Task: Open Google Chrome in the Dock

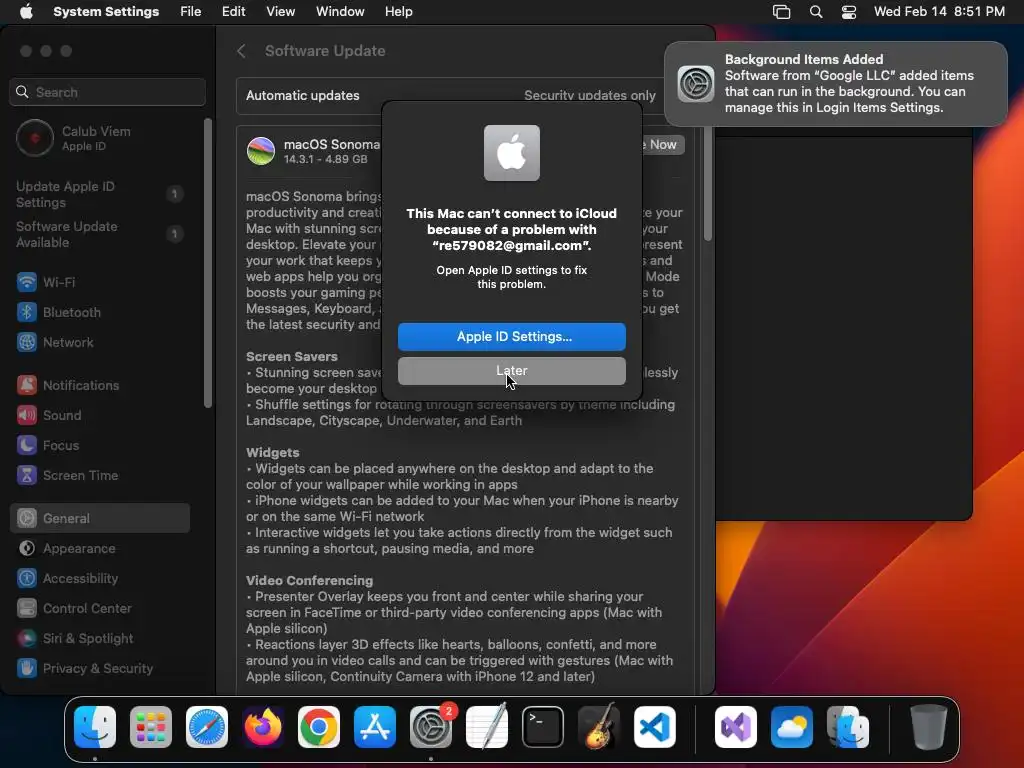Action: (319, 727)
